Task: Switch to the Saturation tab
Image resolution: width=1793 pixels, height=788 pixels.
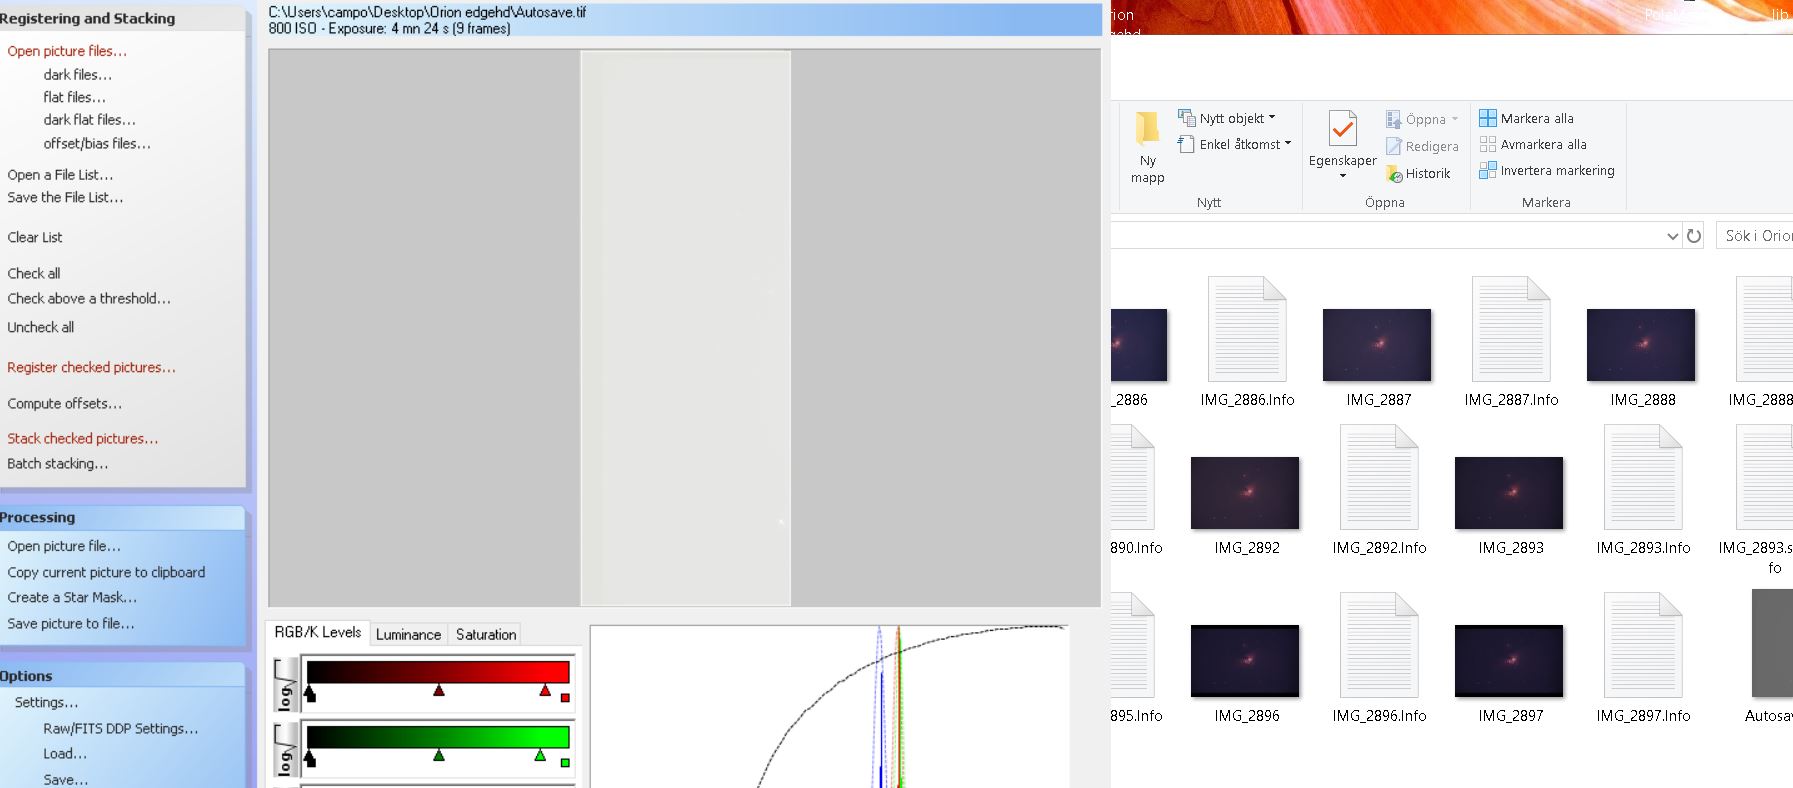Action: click(x=486, y=634)
